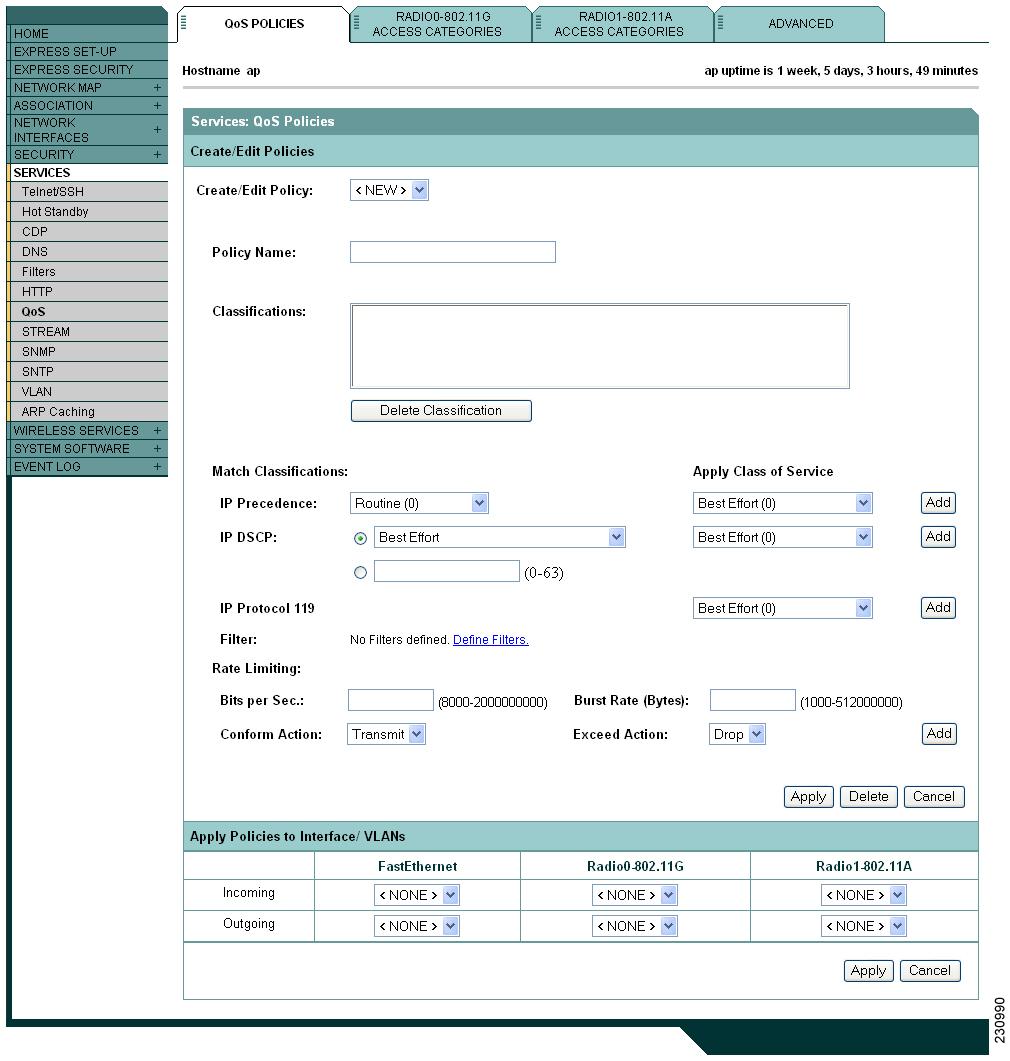
Task: Expand the ASSOCIATION plus icon
Action: pyautogui.click(x=157, y=106)
